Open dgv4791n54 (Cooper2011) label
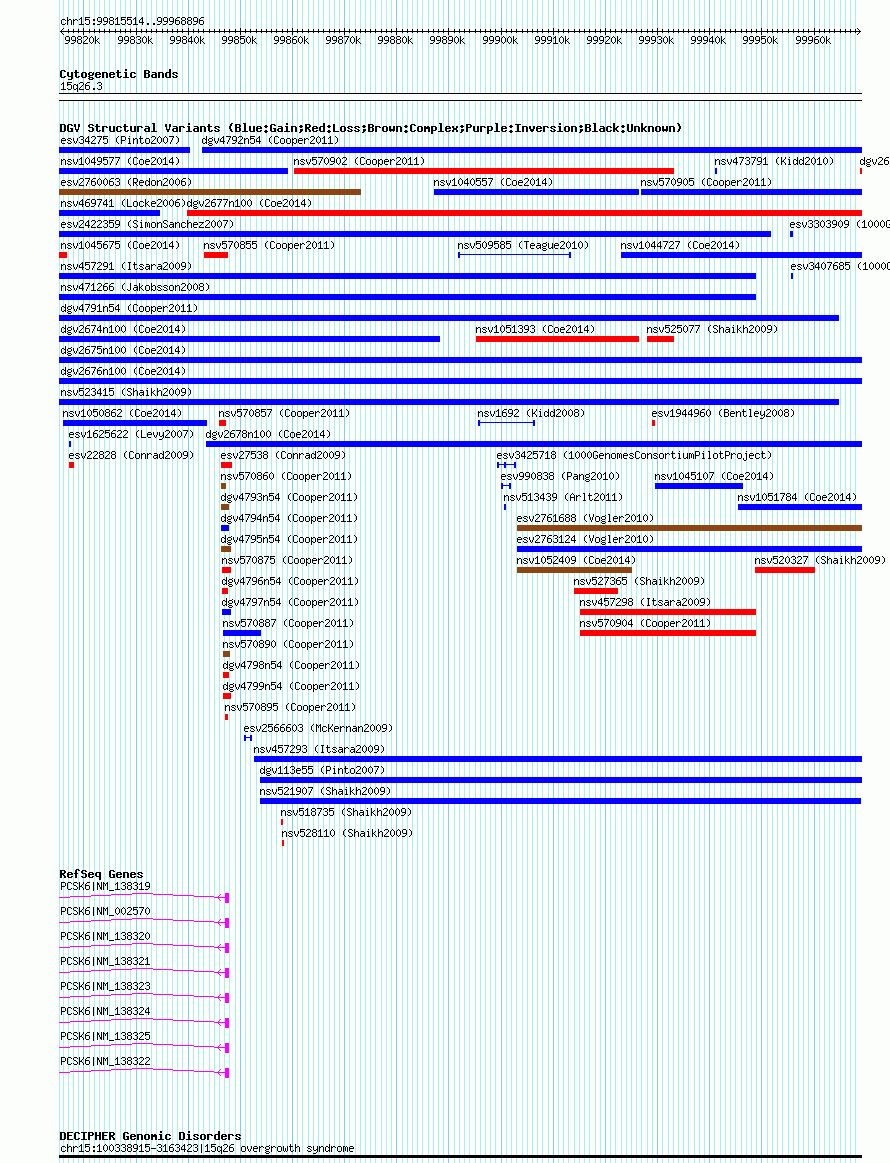890x1163 pixels. tap(129, 308)
